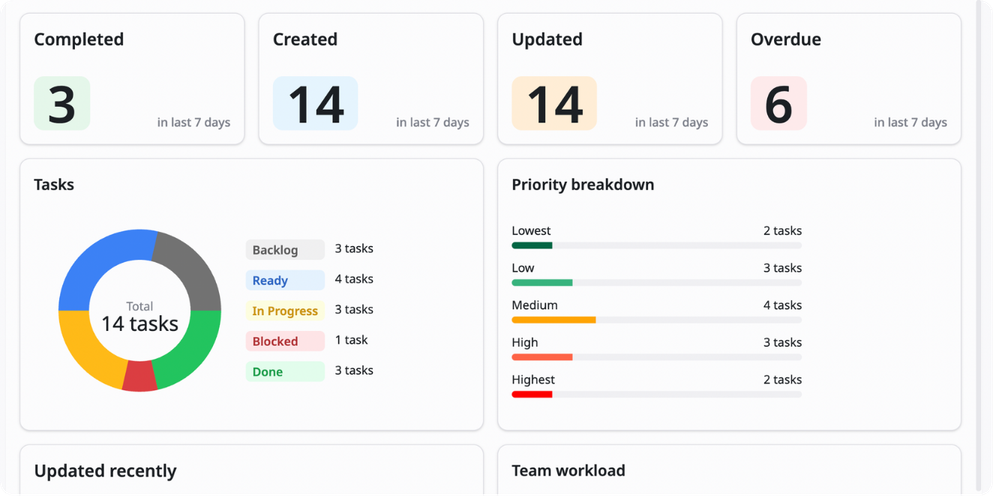Click the Updated count badge showing 14
Viewport: 993px width, 497px height.
554,103
